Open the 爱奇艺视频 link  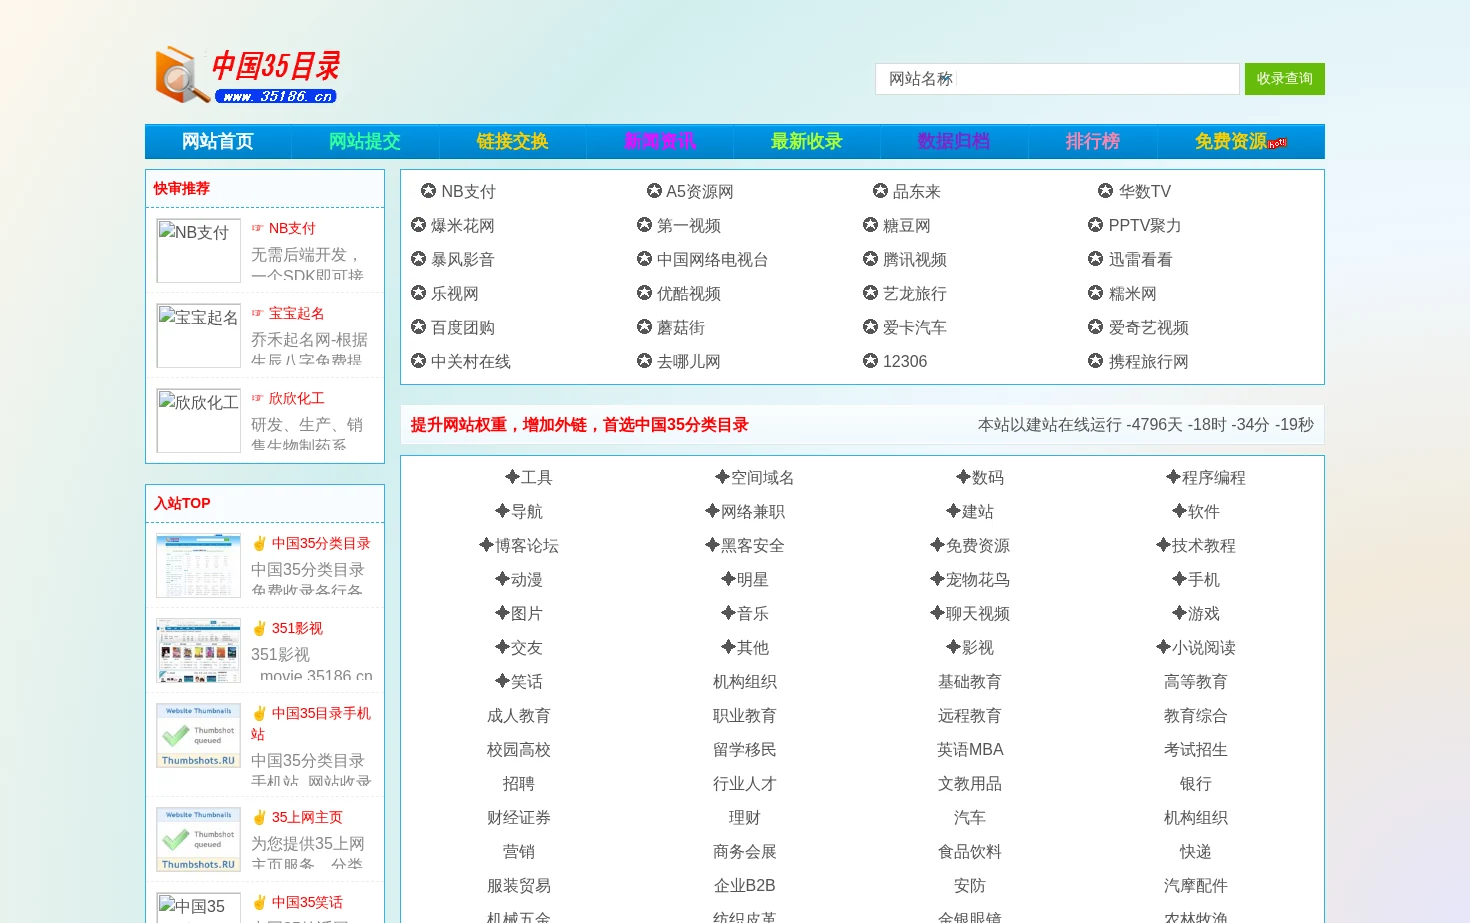[x=1148, y=327]
